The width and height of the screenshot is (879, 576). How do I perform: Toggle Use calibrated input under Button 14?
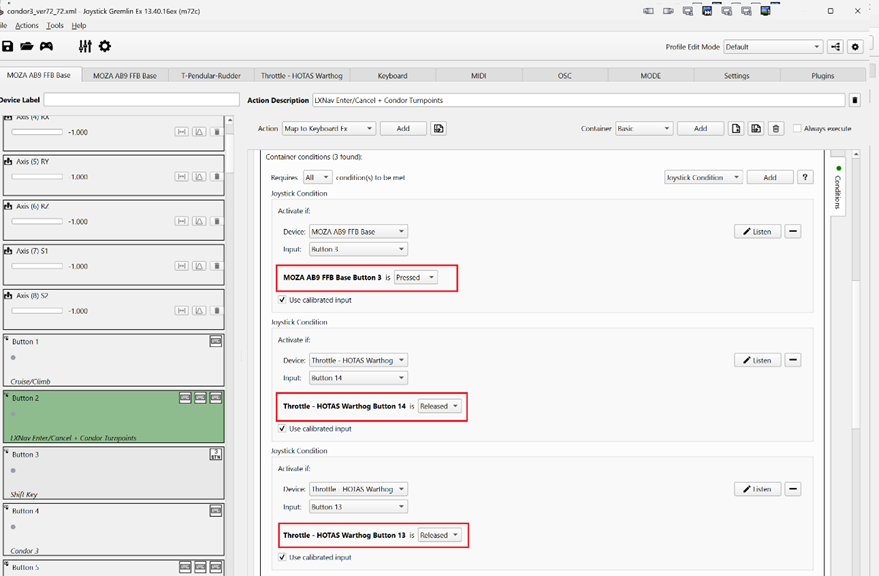point(282,428)
